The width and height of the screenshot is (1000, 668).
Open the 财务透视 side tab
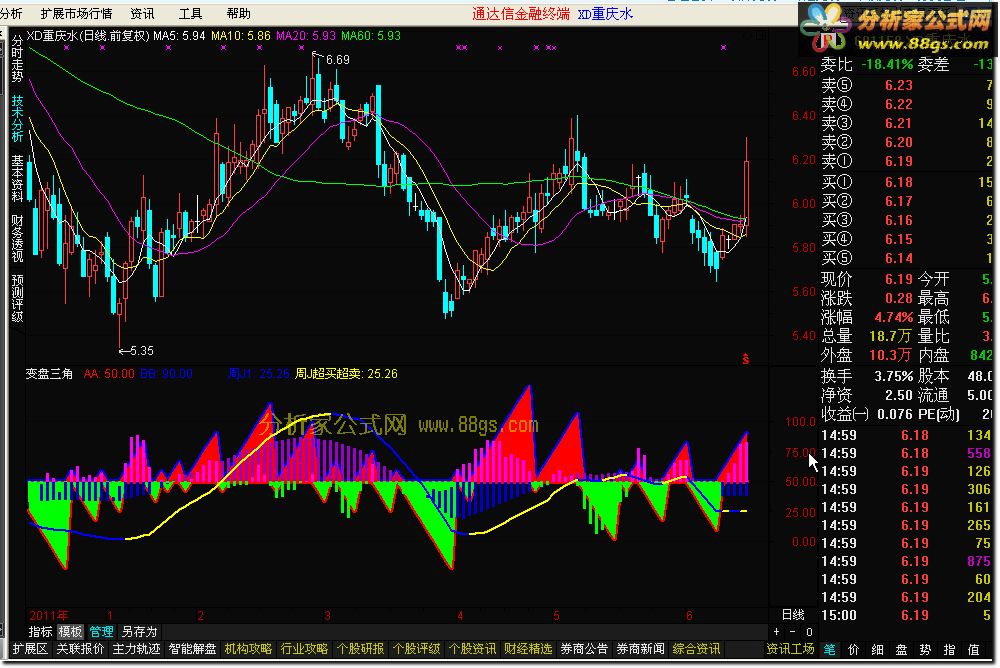click(x=17, y=238)
